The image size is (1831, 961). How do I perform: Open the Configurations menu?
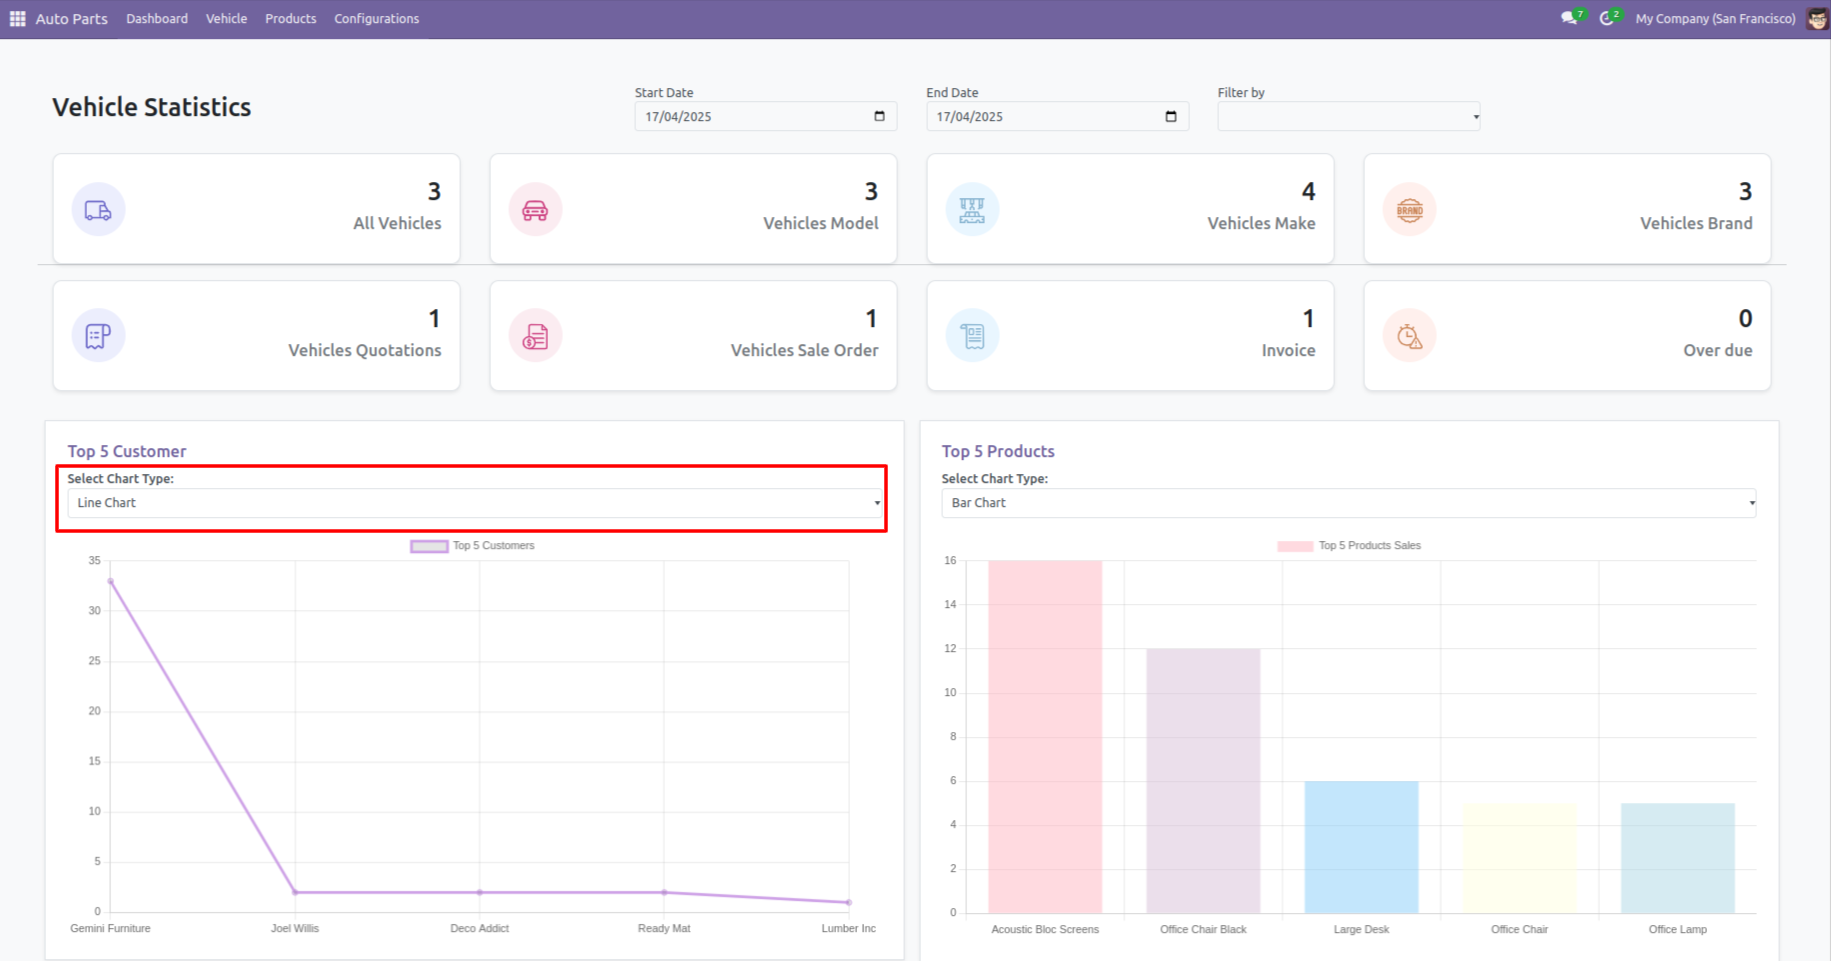(x=376, y=19)
